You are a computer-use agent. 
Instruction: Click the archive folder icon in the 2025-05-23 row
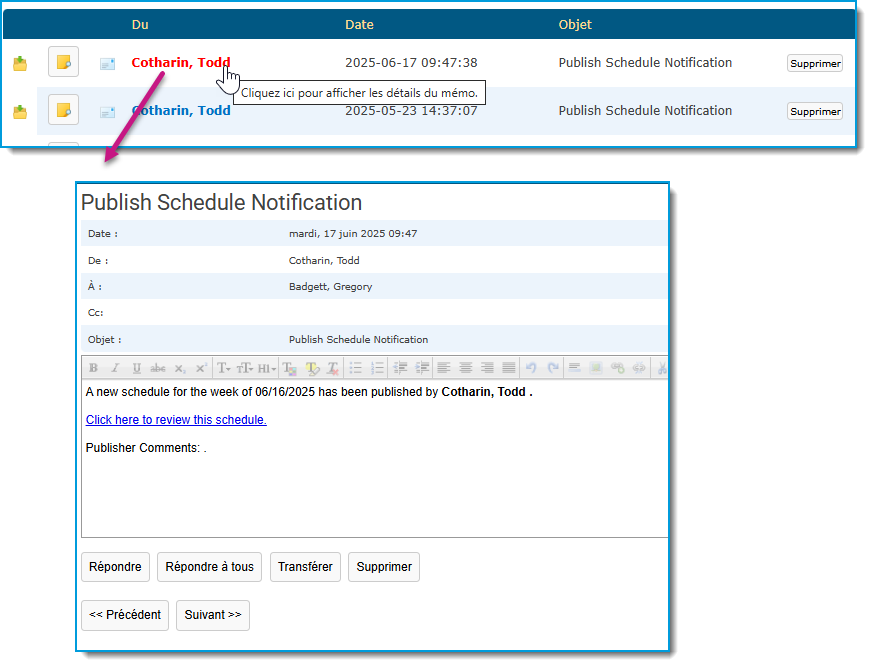(x=20, y=112)
